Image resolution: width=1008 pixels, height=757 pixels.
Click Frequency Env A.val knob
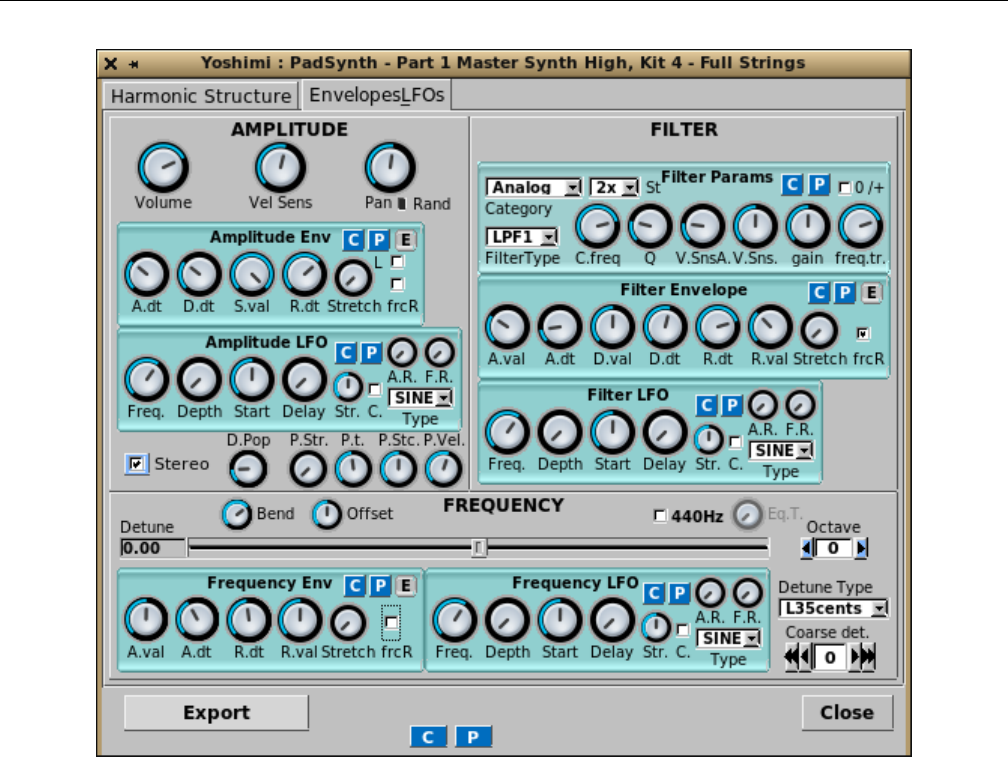pyautogui.click(x=147, y=620)
